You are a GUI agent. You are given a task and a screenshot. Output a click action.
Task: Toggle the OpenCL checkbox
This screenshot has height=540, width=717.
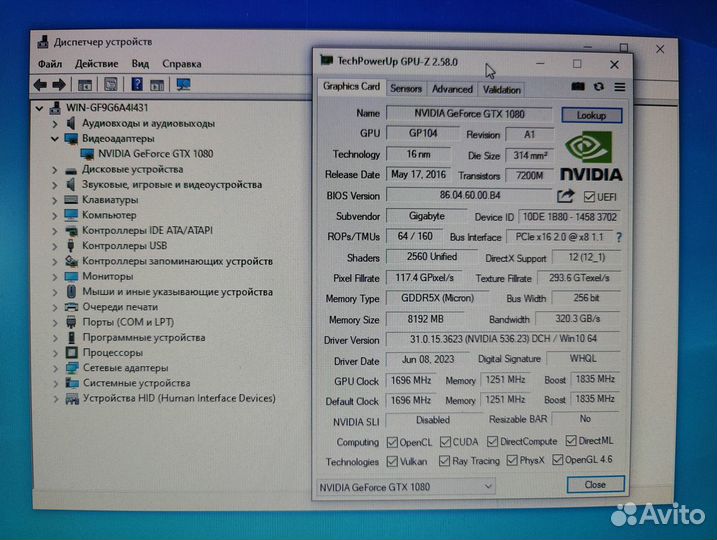coord(392,442)
